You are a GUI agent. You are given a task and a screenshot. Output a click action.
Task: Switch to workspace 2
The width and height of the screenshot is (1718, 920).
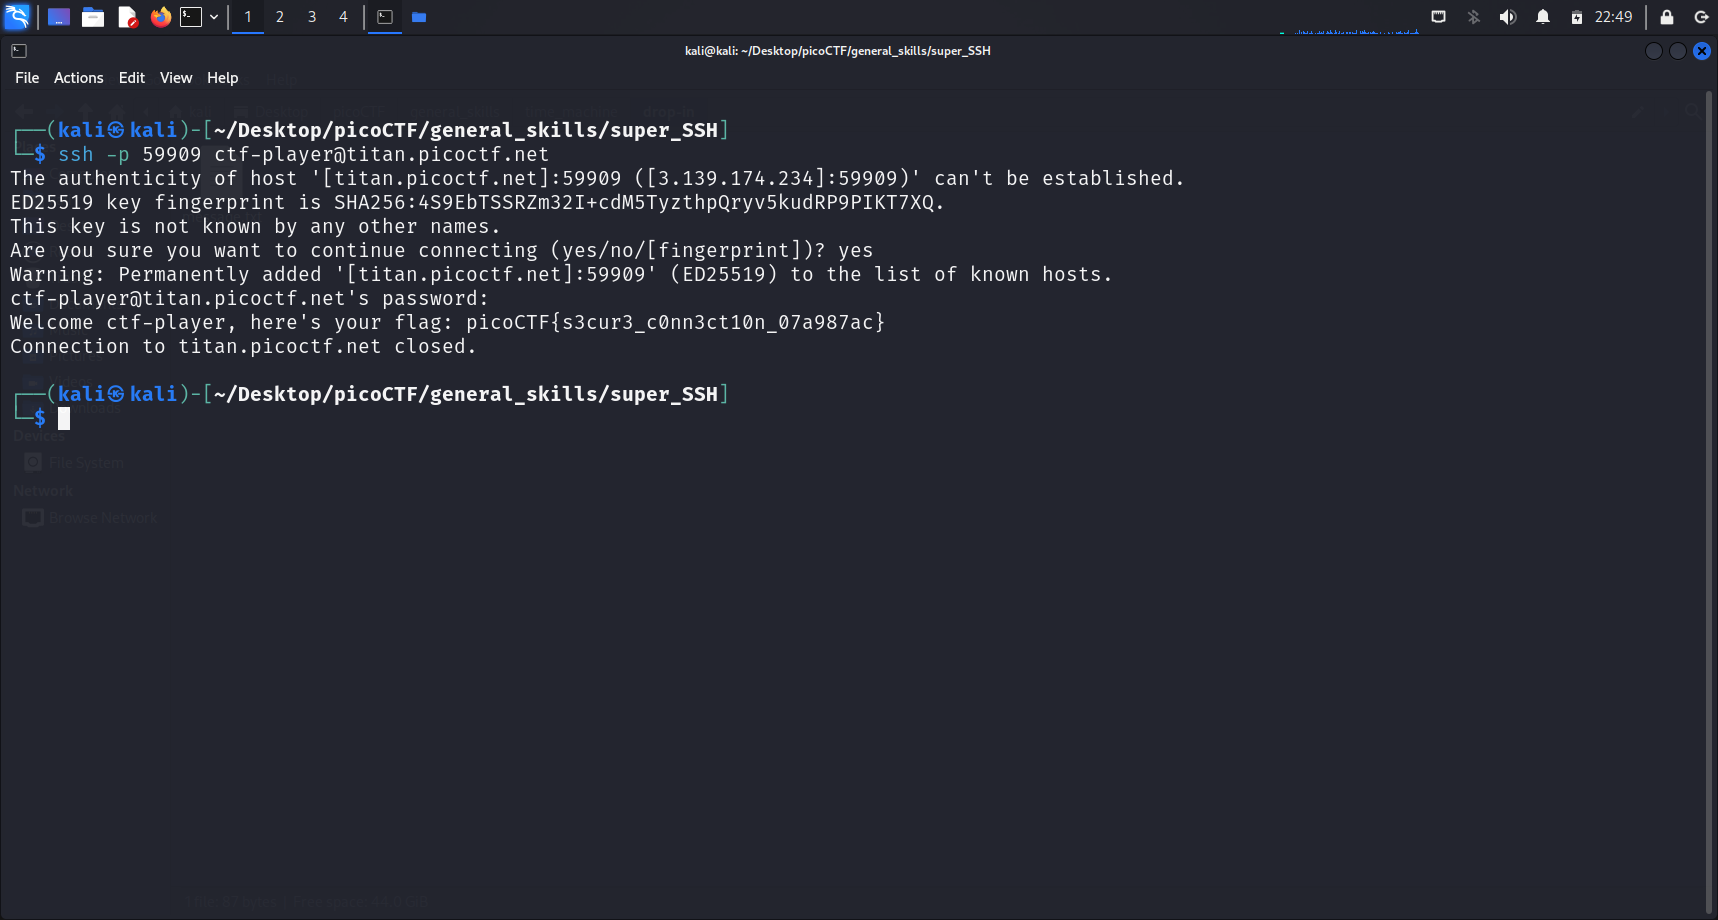[280, 17]
